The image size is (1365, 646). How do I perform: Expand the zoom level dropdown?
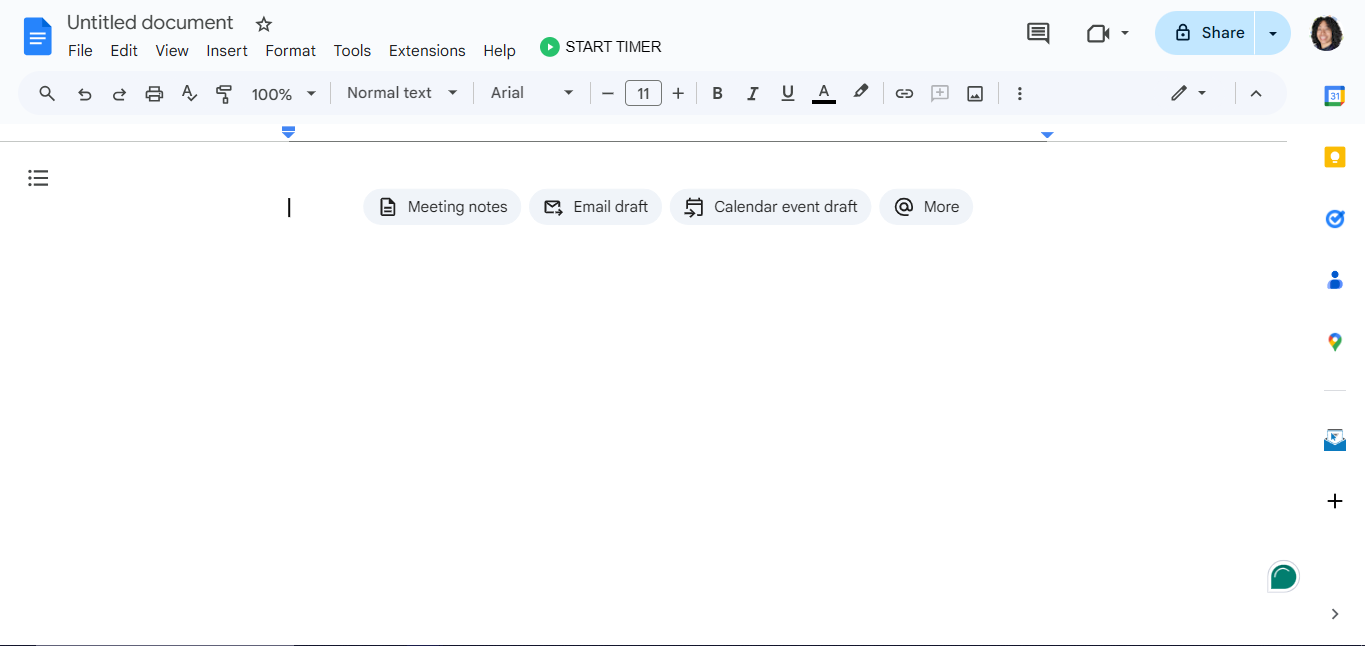pos(284,94)
